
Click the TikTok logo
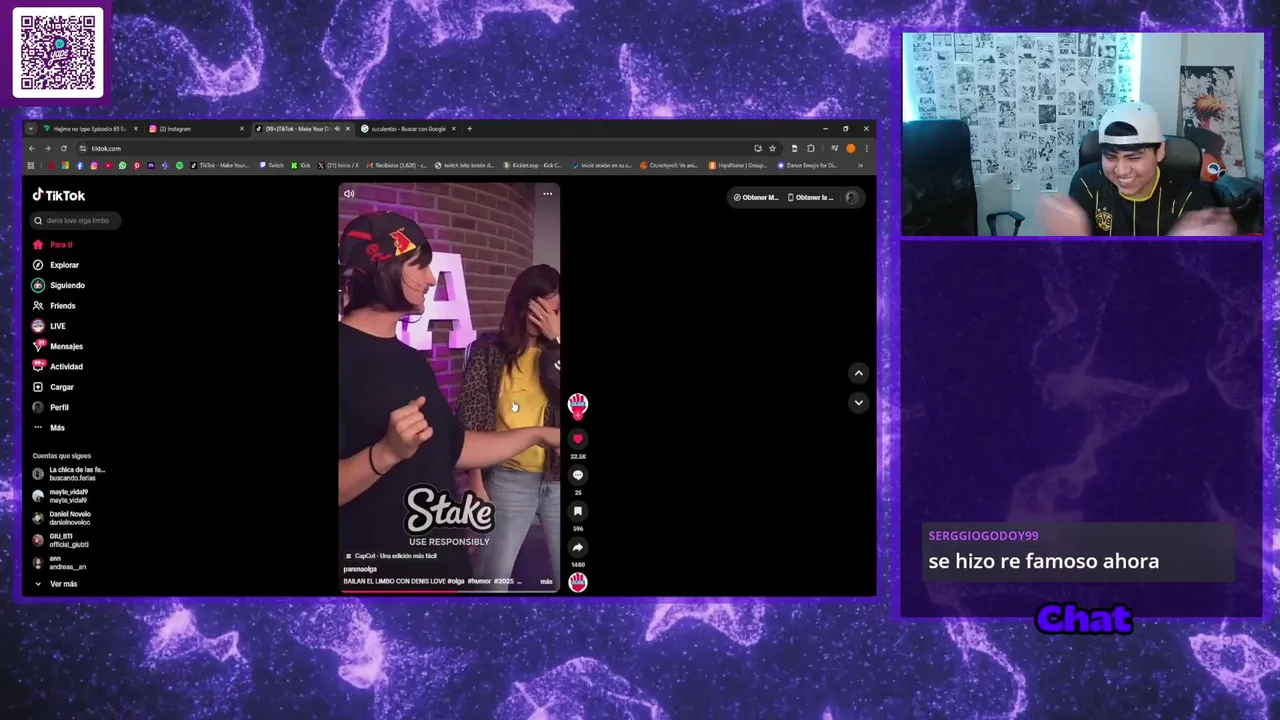coord(59,195)
